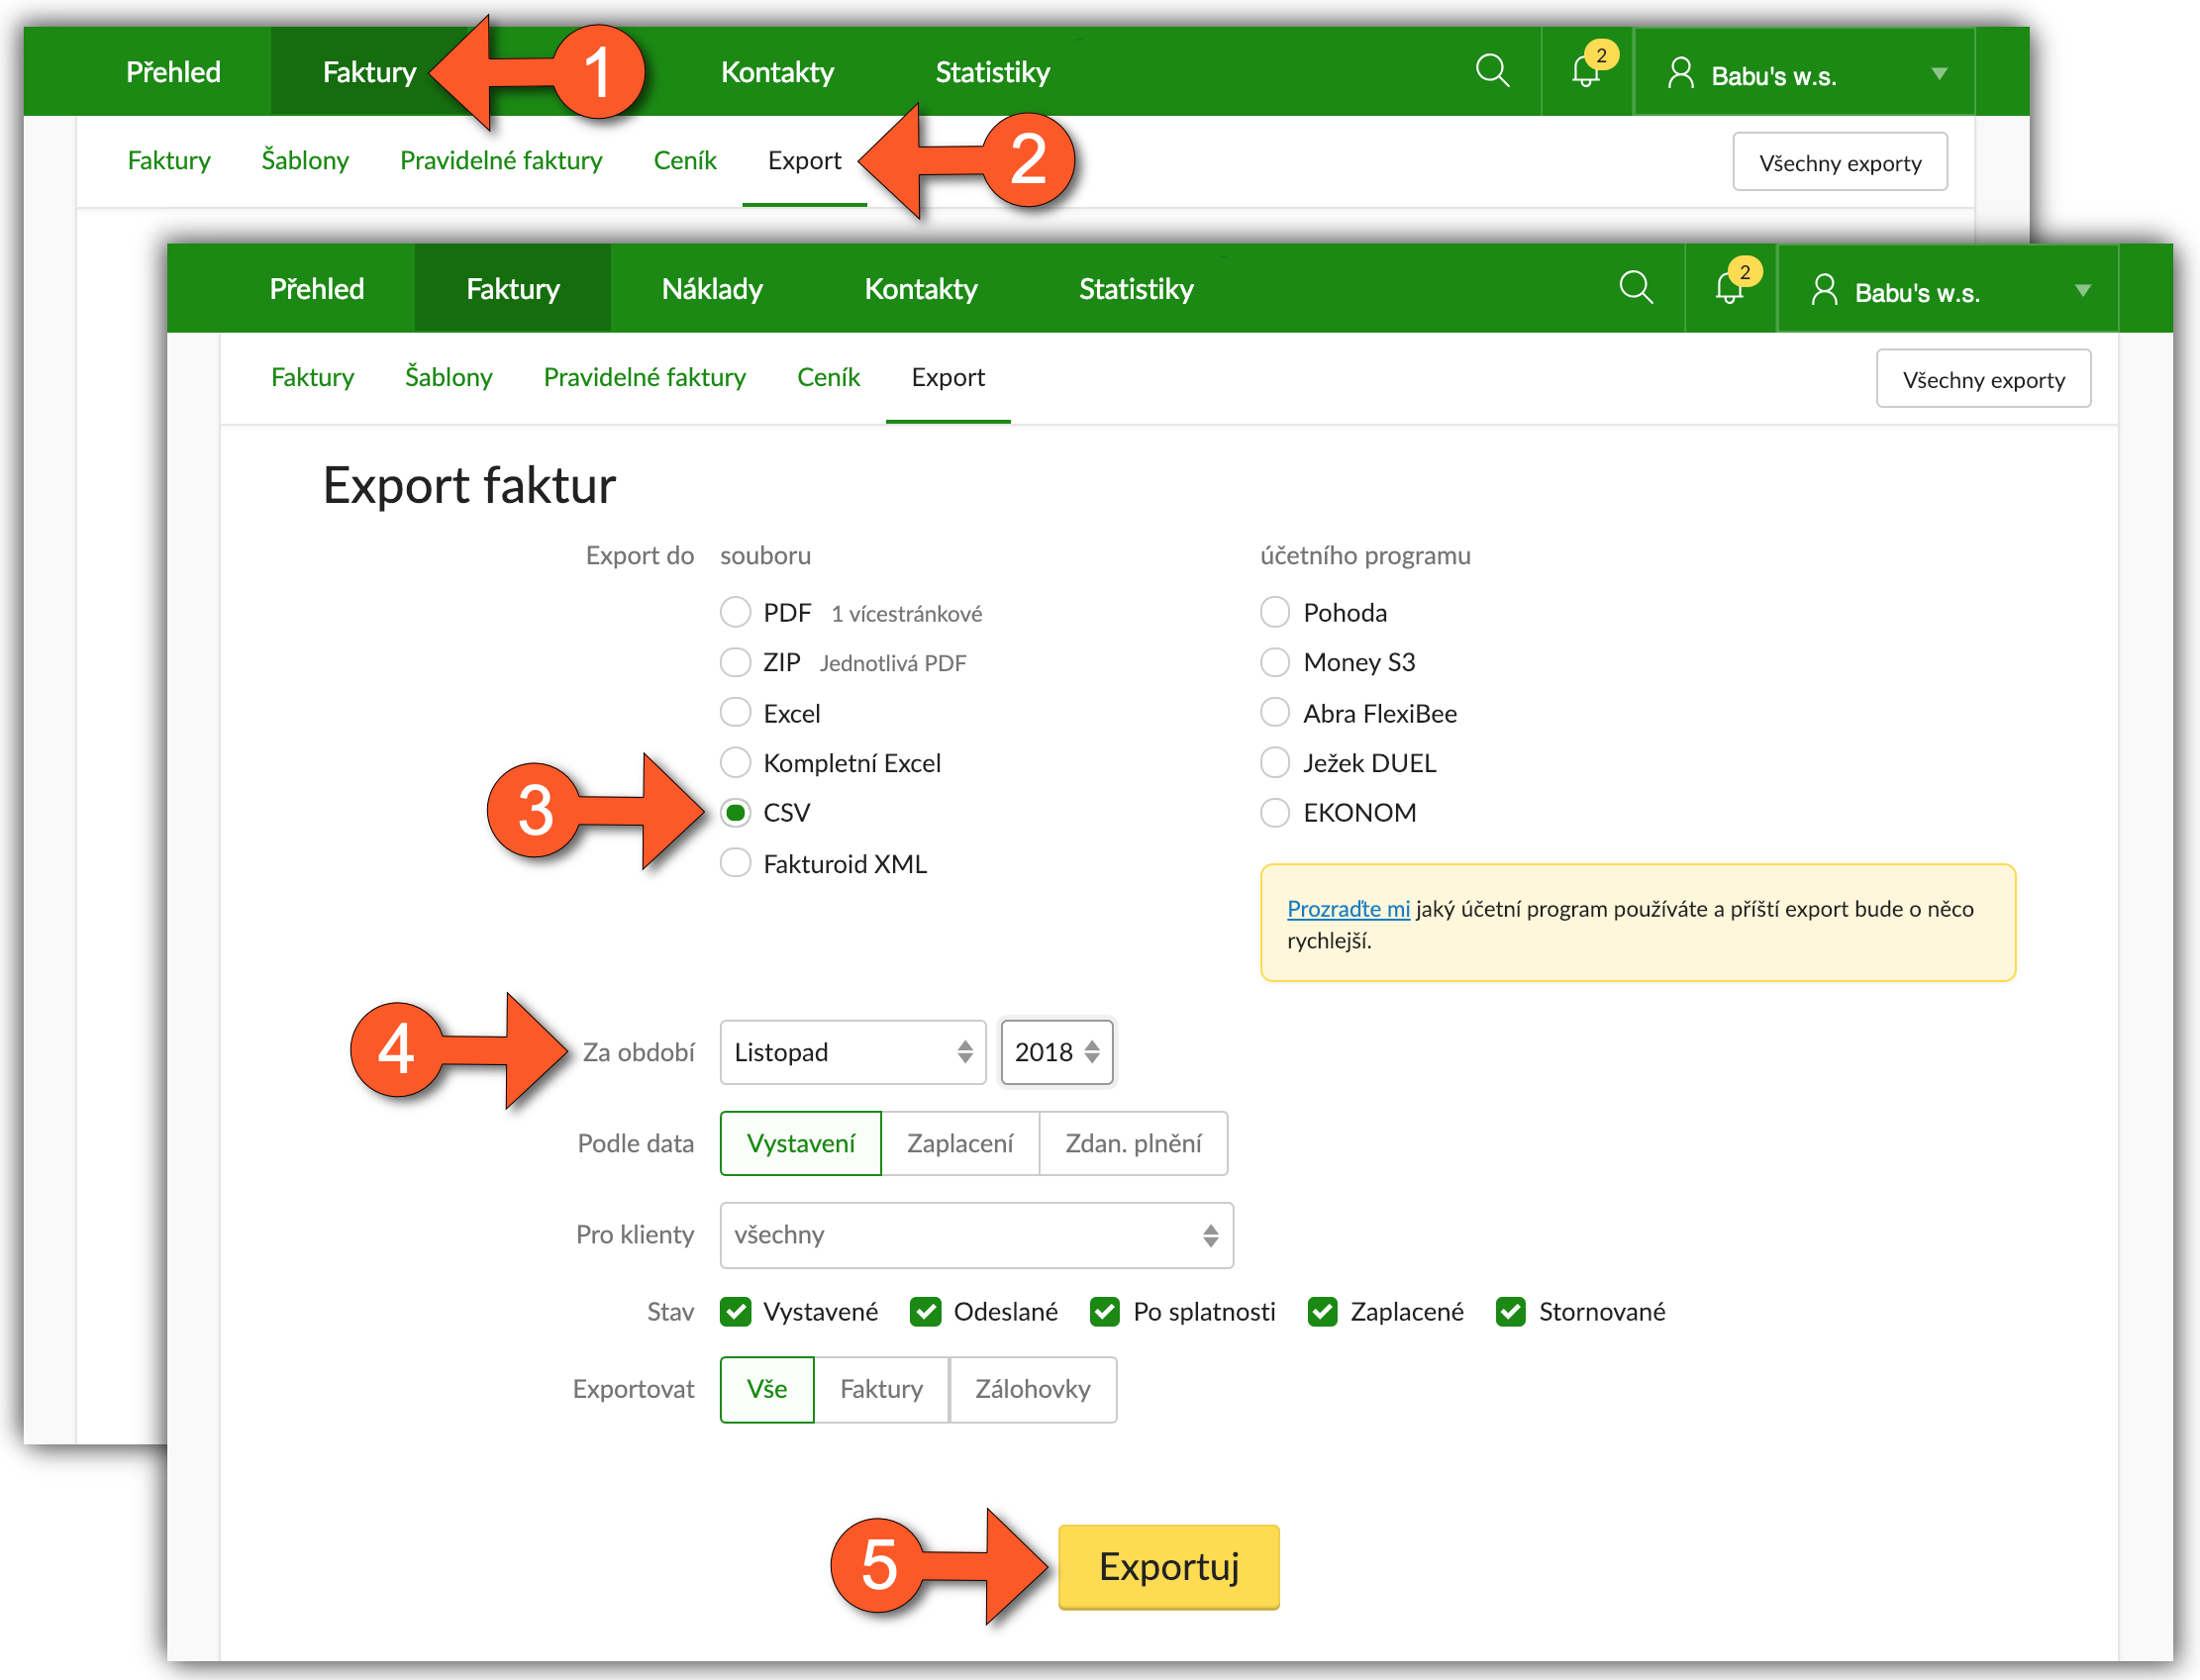This screenshot has width=2200, height=1680.
Task: Switch to Pravidelné faktury sub-tab in front window
Action: pos(644,377)
